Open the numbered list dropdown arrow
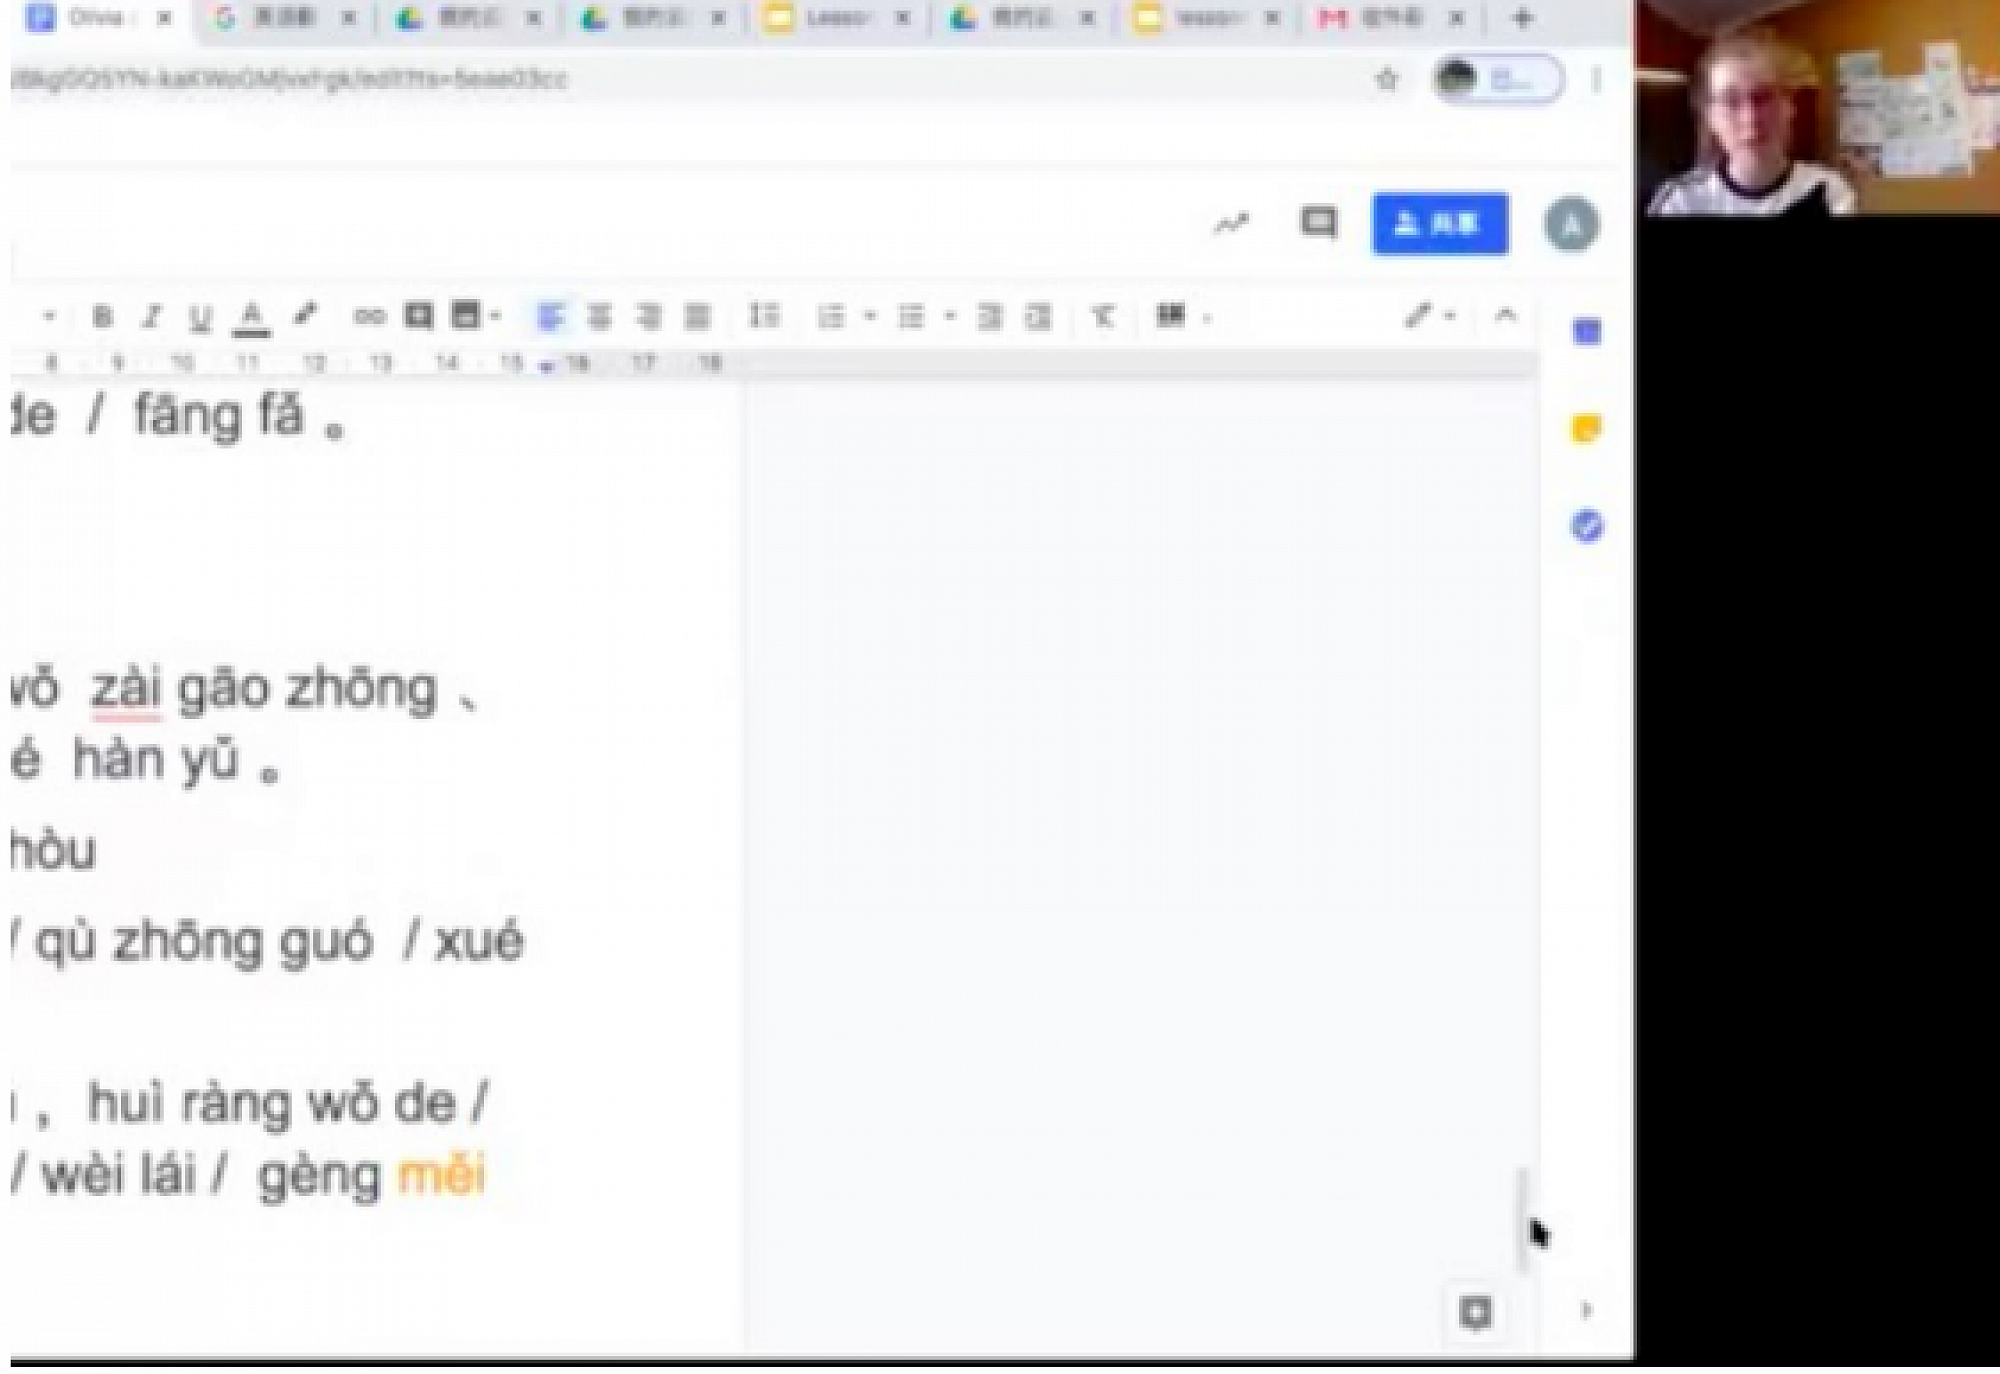Screen dimensions: 2000x1374 point(870,317)
